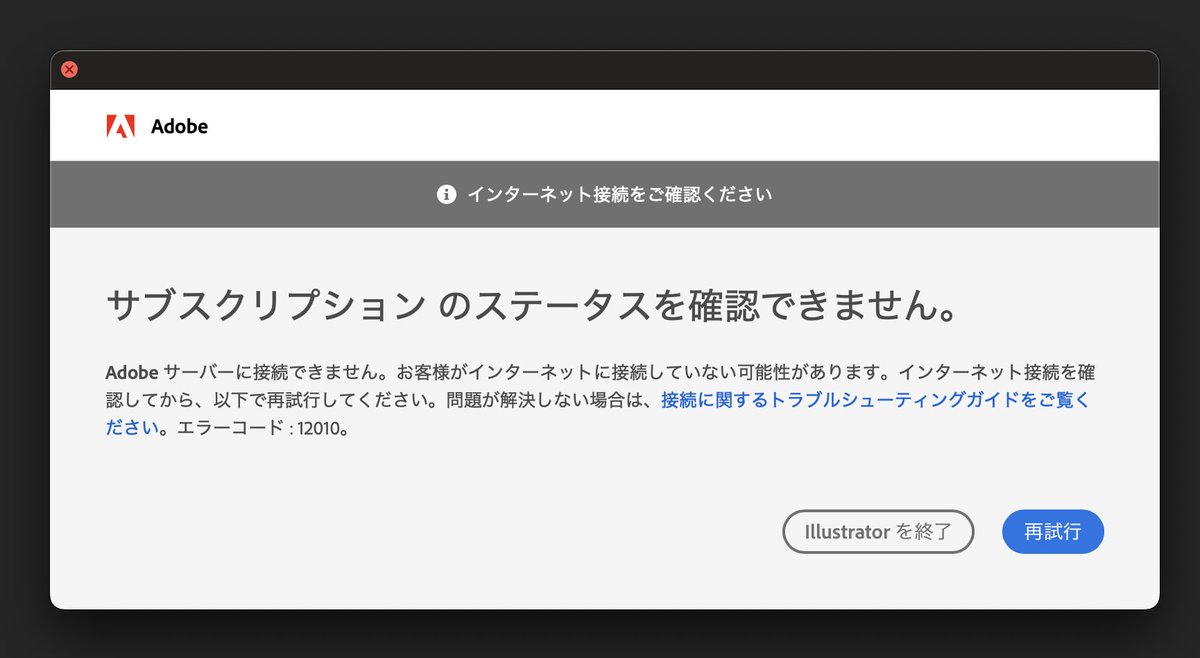Click the インターネット接続をご確認ください banner text
This screenshot has width=1200, height=658.
pyautogui.click(x=619, y=194)
